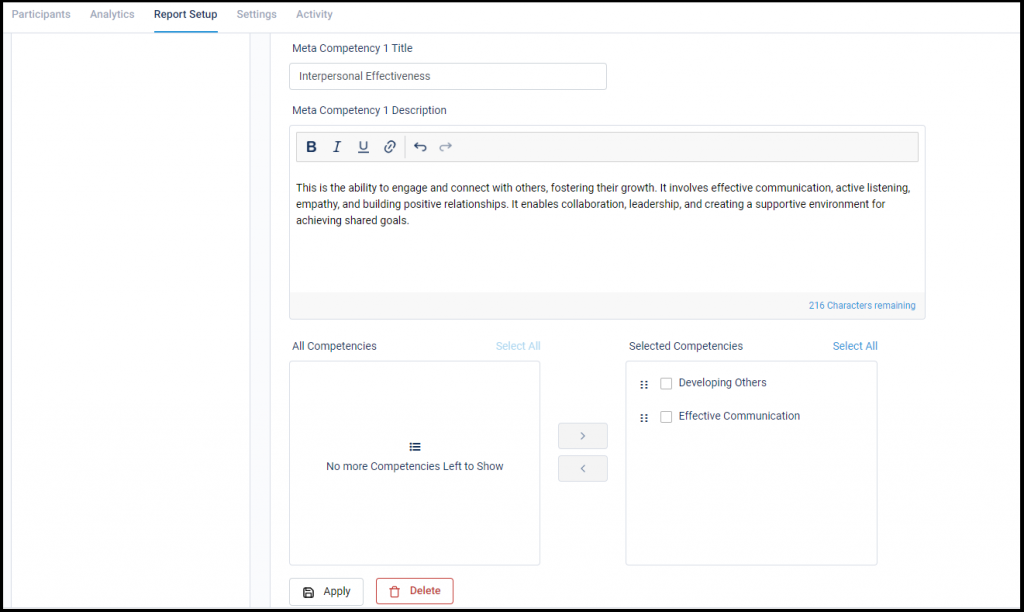The image size is (1024, 612).
Task: Apply underline formatting in the description editor
Action: (x=363, y=146)
